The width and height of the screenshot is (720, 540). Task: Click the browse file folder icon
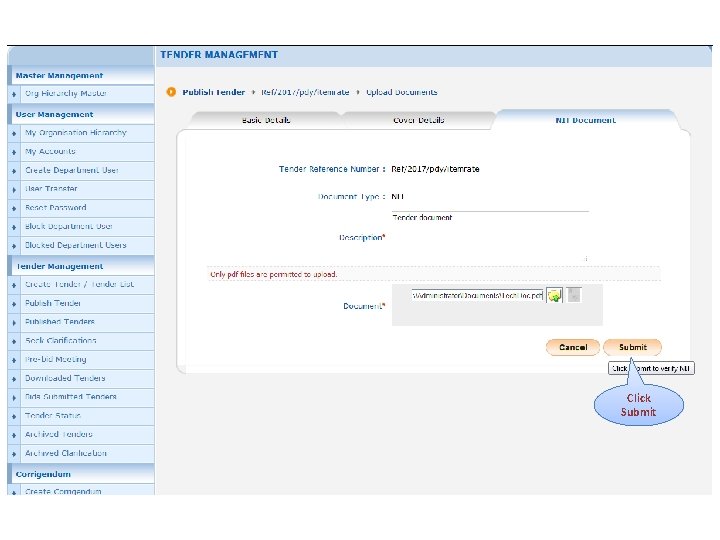click(555, 295)
